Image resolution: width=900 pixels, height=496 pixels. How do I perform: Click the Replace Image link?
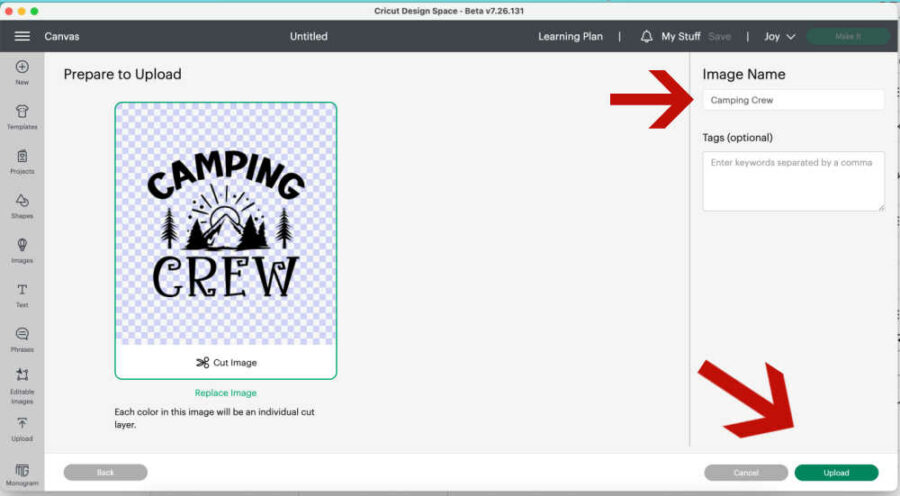point(225,393)
